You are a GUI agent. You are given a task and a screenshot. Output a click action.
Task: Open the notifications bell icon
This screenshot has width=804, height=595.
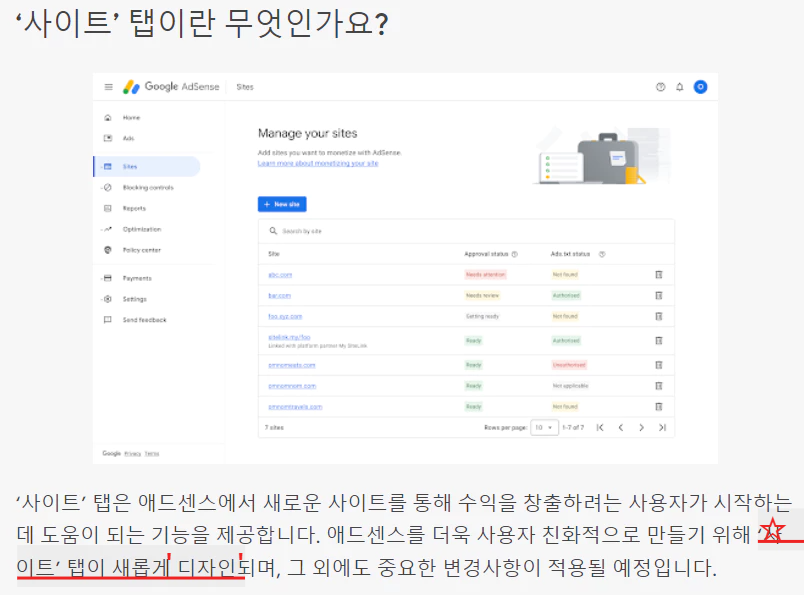coord(679,87)
